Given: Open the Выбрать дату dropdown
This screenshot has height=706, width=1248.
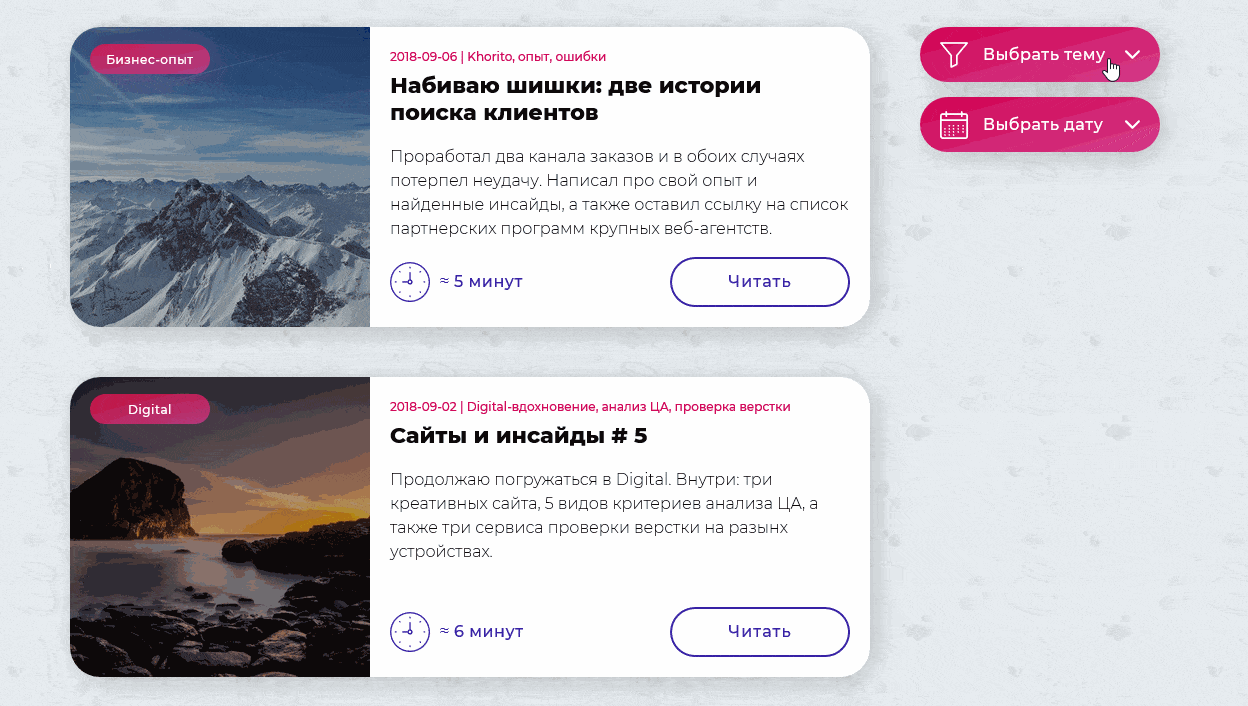Looking at the screenshot, I should pyautogui.click(x=1040, y=124).
